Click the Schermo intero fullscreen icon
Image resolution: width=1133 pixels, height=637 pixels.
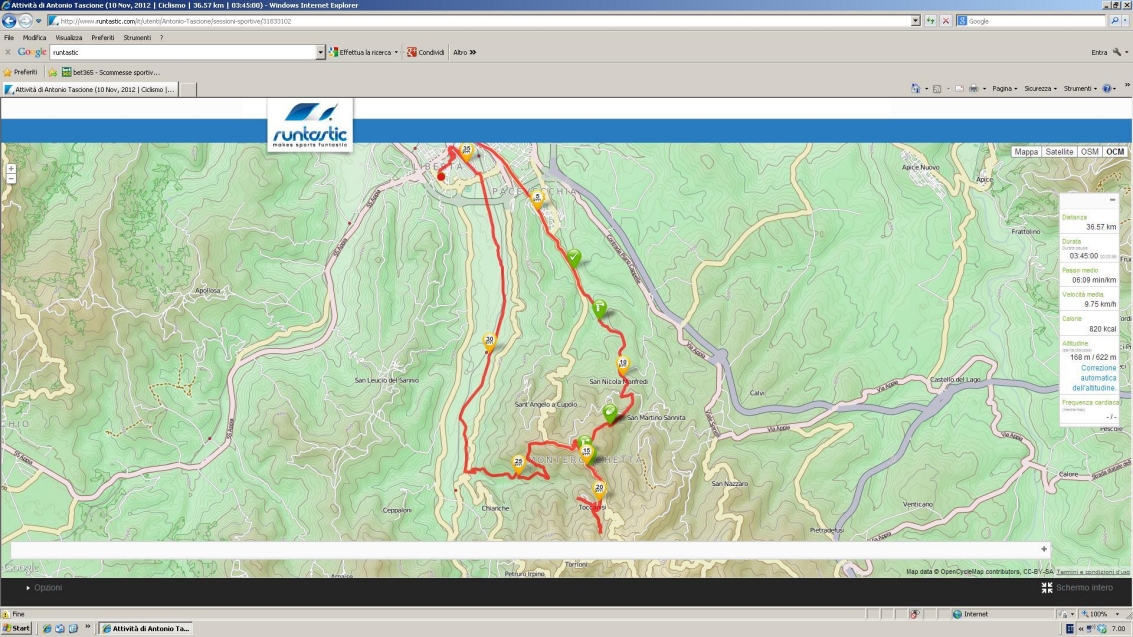[x=1046, y=588]
